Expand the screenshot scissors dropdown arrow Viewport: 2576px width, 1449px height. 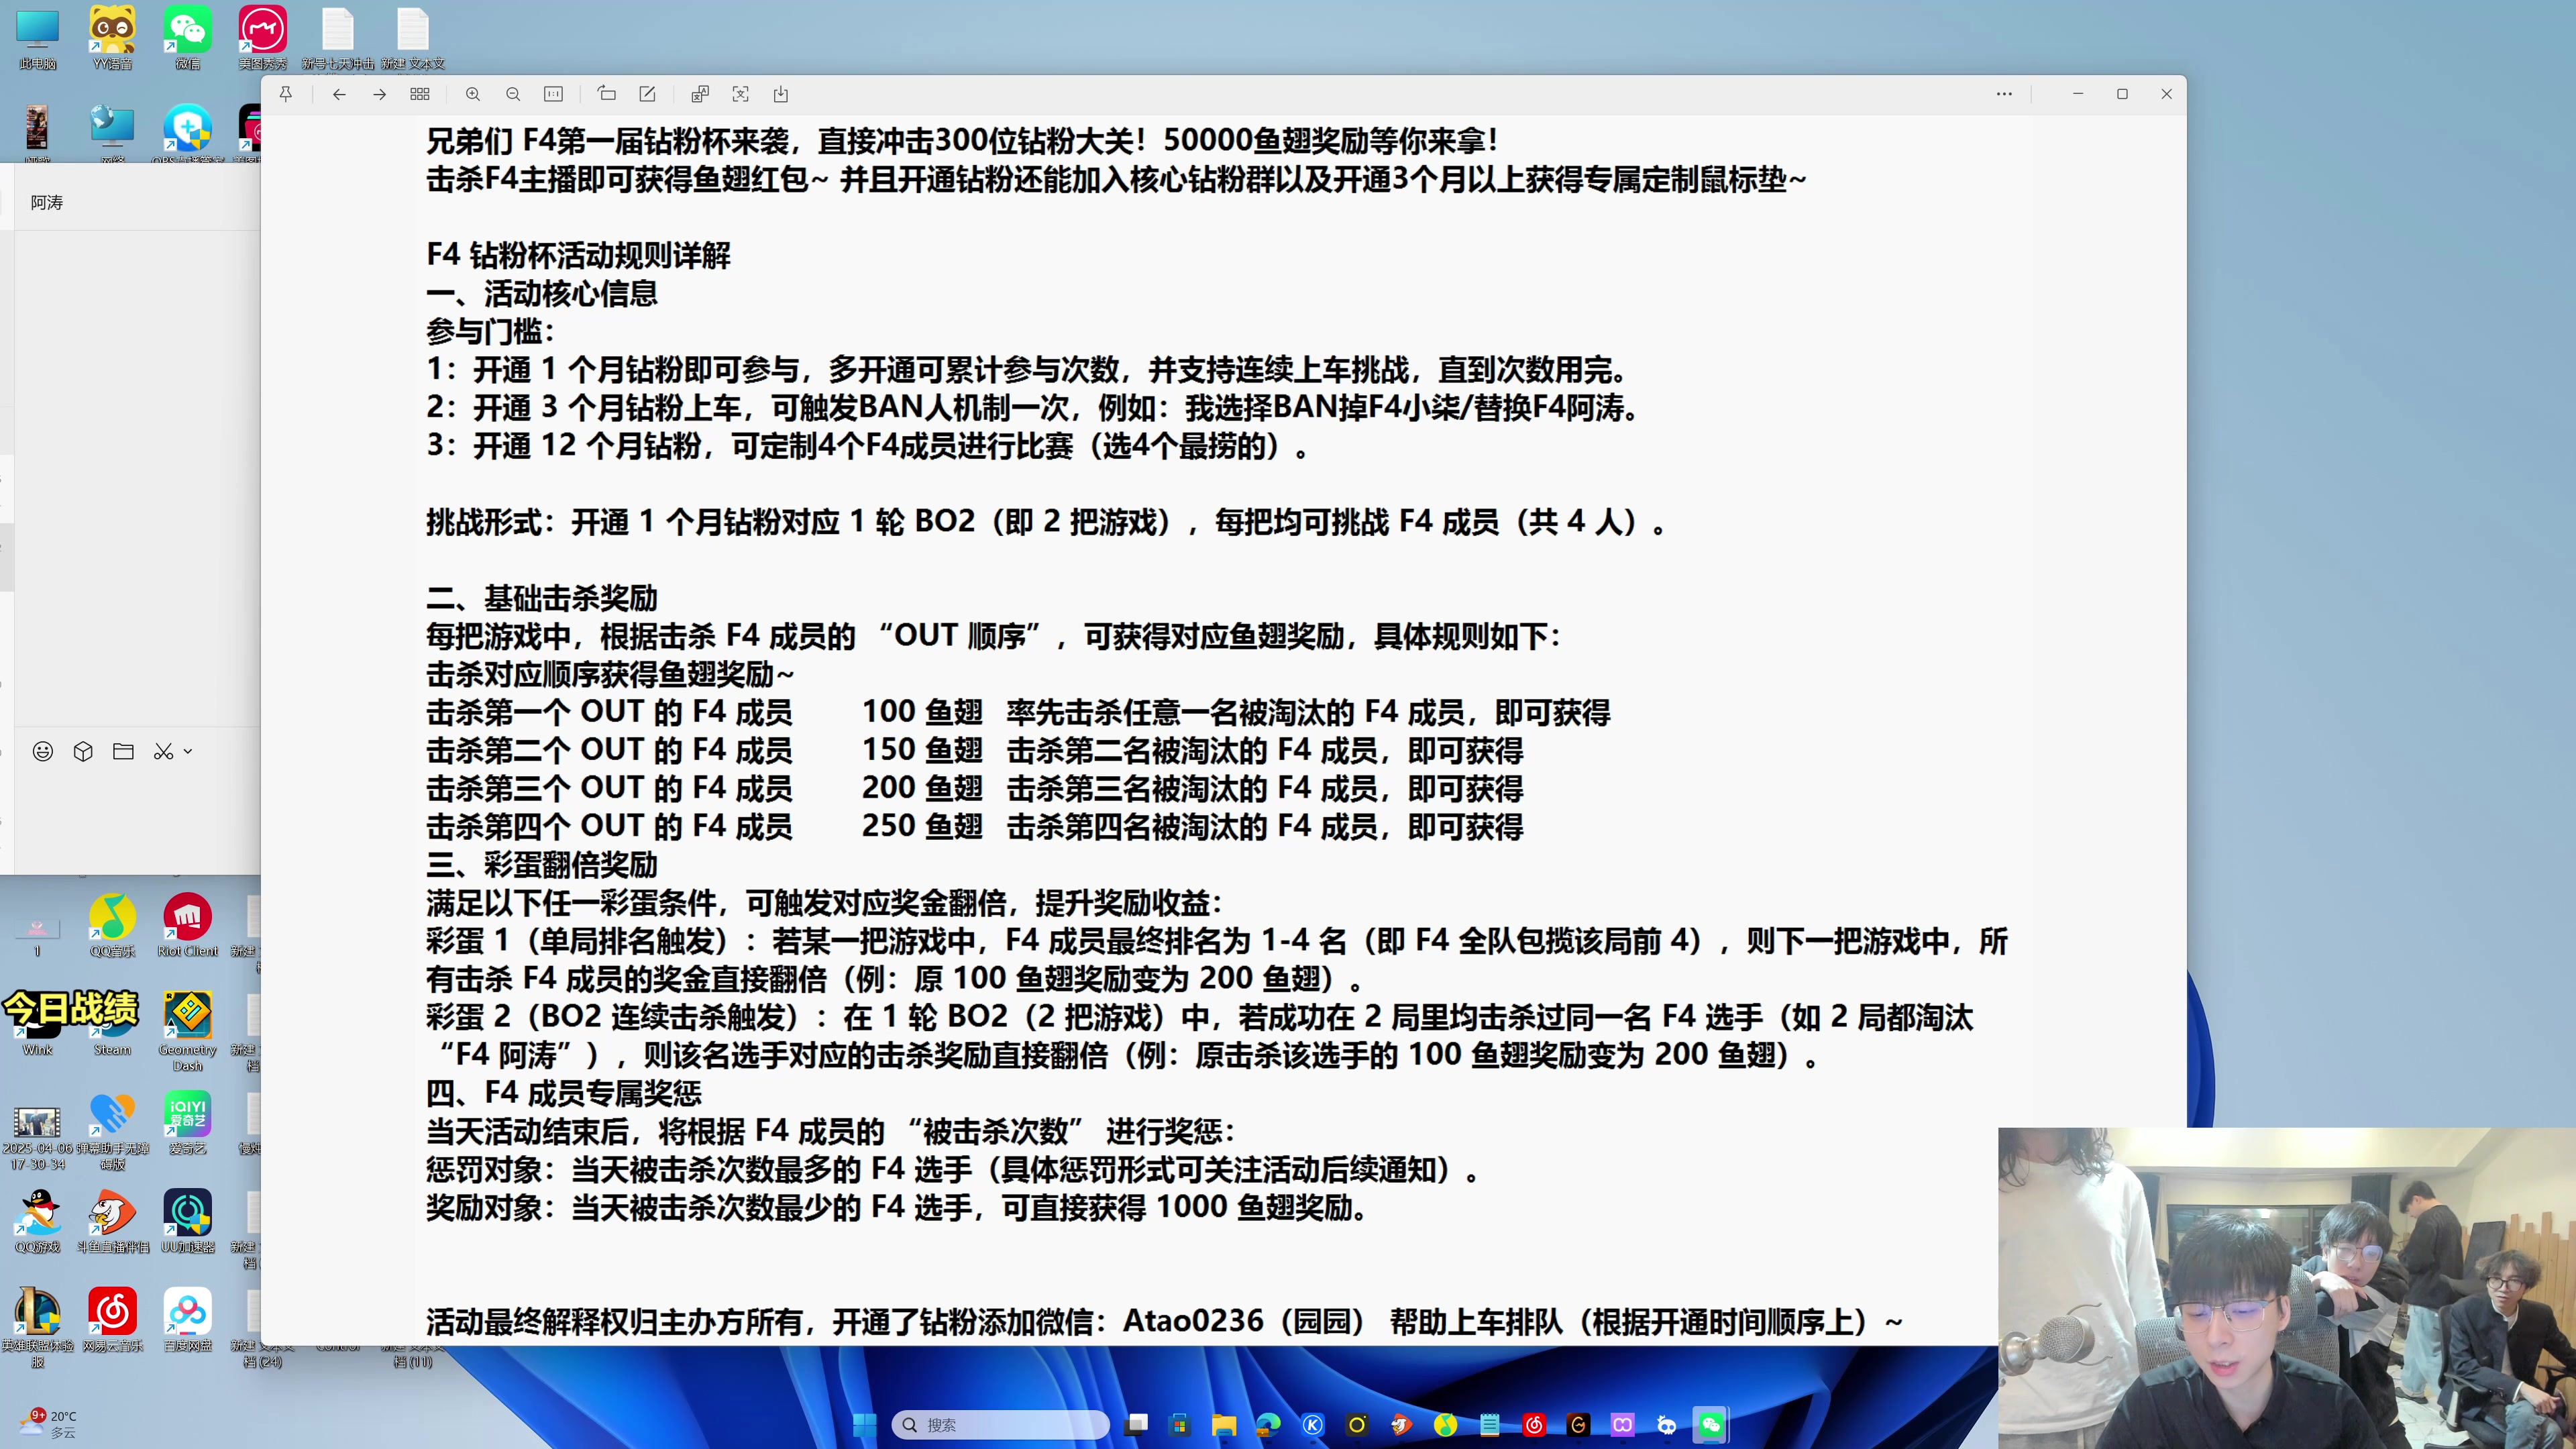[188, 751]
